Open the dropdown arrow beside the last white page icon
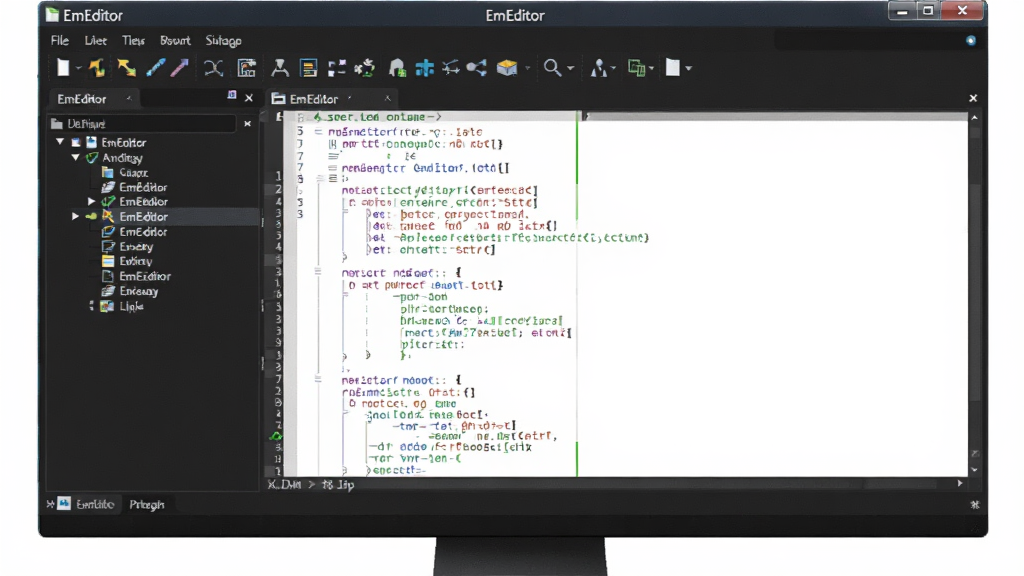 (688, 68)
